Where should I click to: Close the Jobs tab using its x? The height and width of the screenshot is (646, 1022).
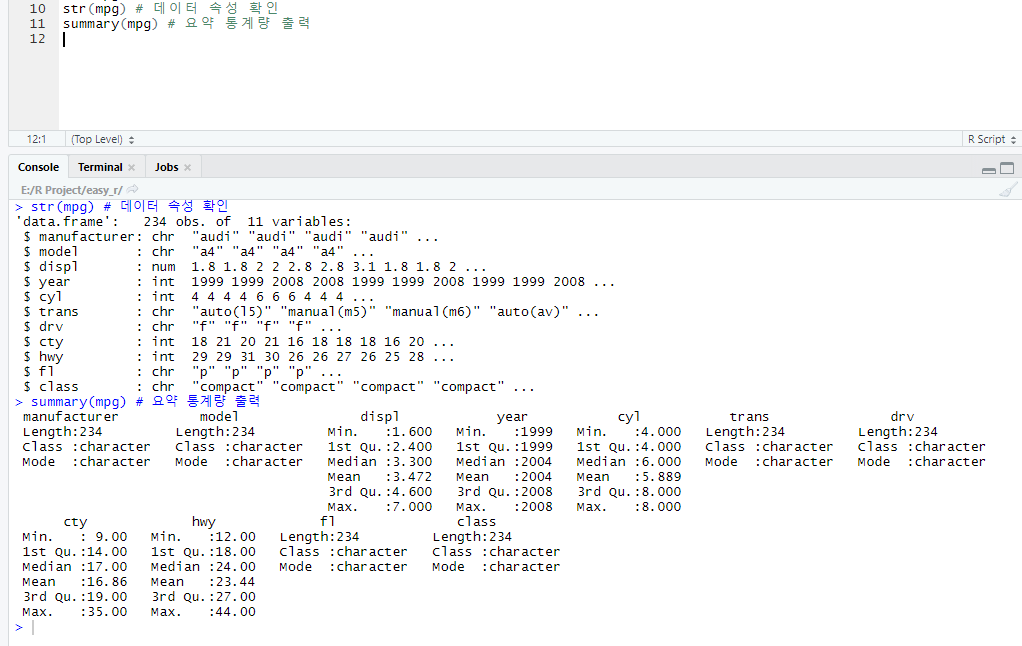tap(188, 168)
